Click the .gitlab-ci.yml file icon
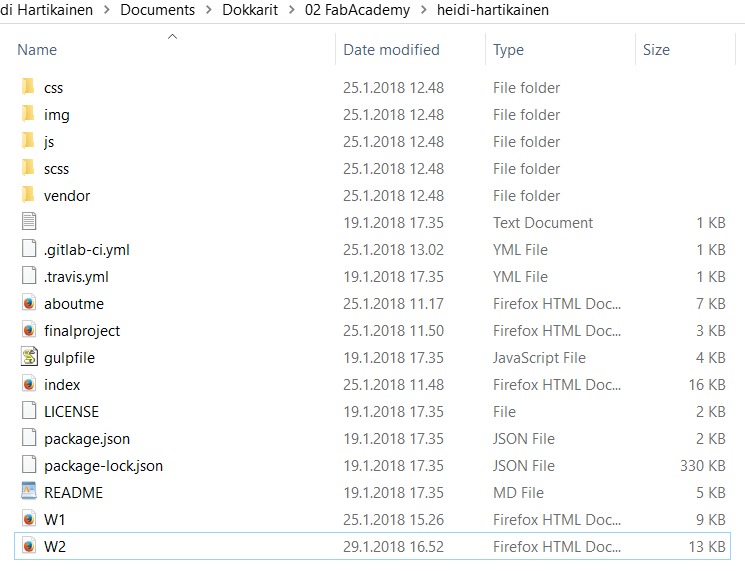Viewport: 745px width, 571px height. point(29,248)
